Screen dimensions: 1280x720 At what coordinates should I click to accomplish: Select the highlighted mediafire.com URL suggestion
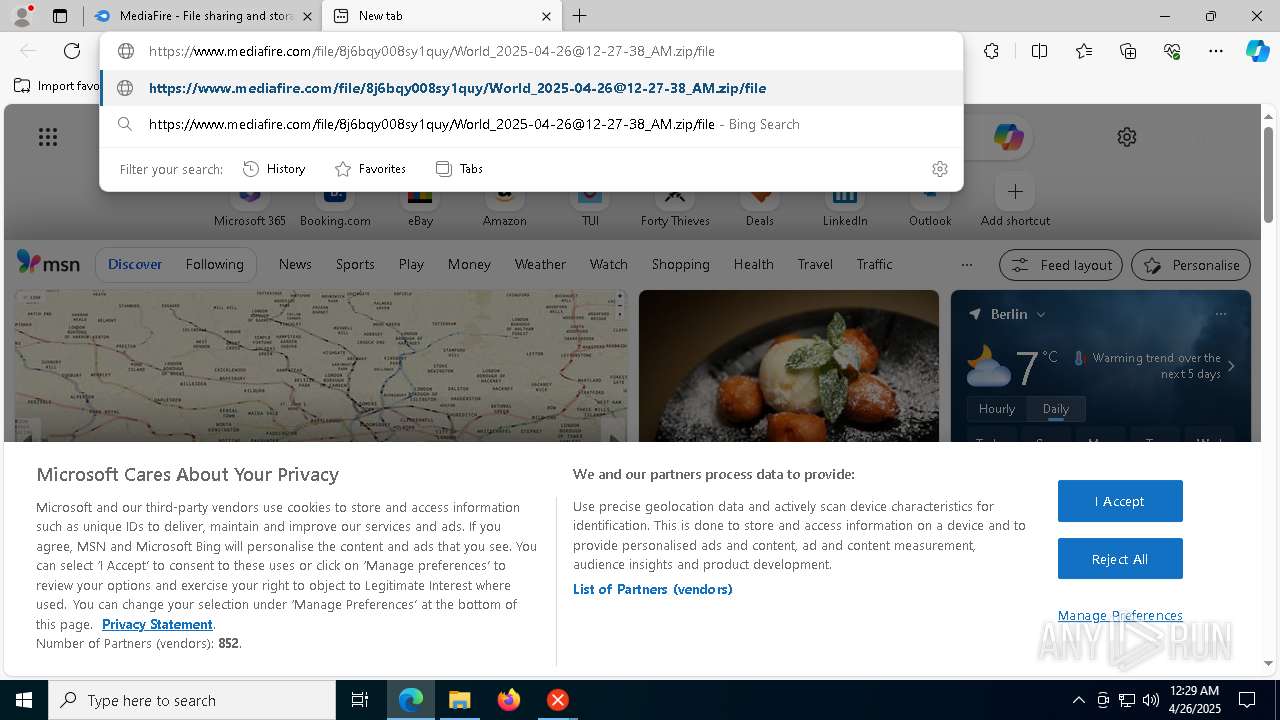531,88
